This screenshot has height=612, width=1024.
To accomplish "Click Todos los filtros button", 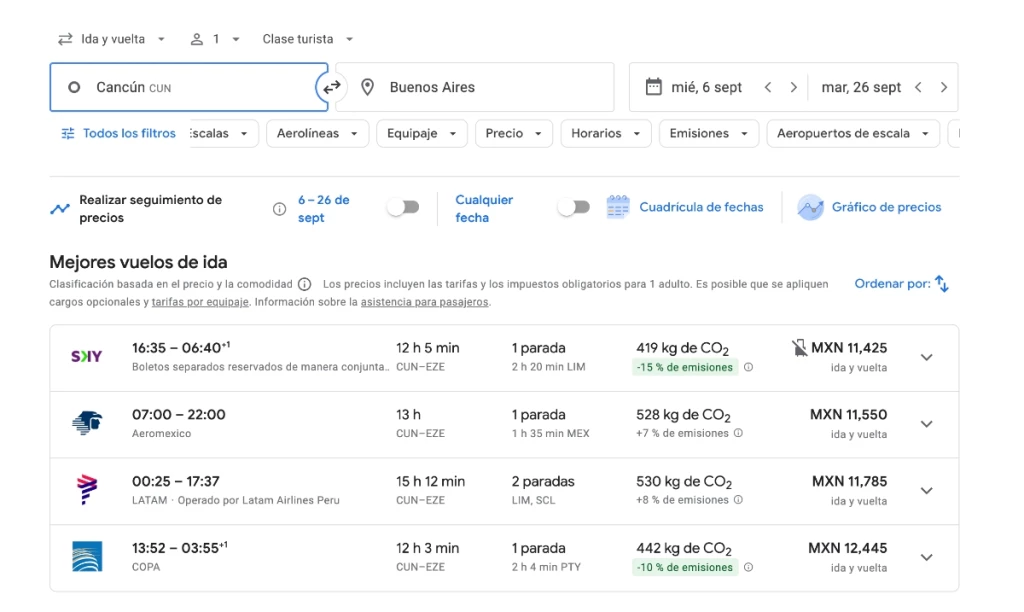I will coord(118,133).
